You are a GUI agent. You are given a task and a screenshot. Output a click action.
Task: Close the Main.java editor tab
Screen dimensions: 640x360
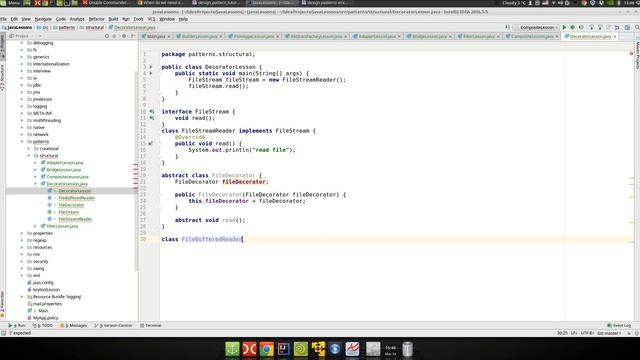pyautogui.click(x=169, y=36)
